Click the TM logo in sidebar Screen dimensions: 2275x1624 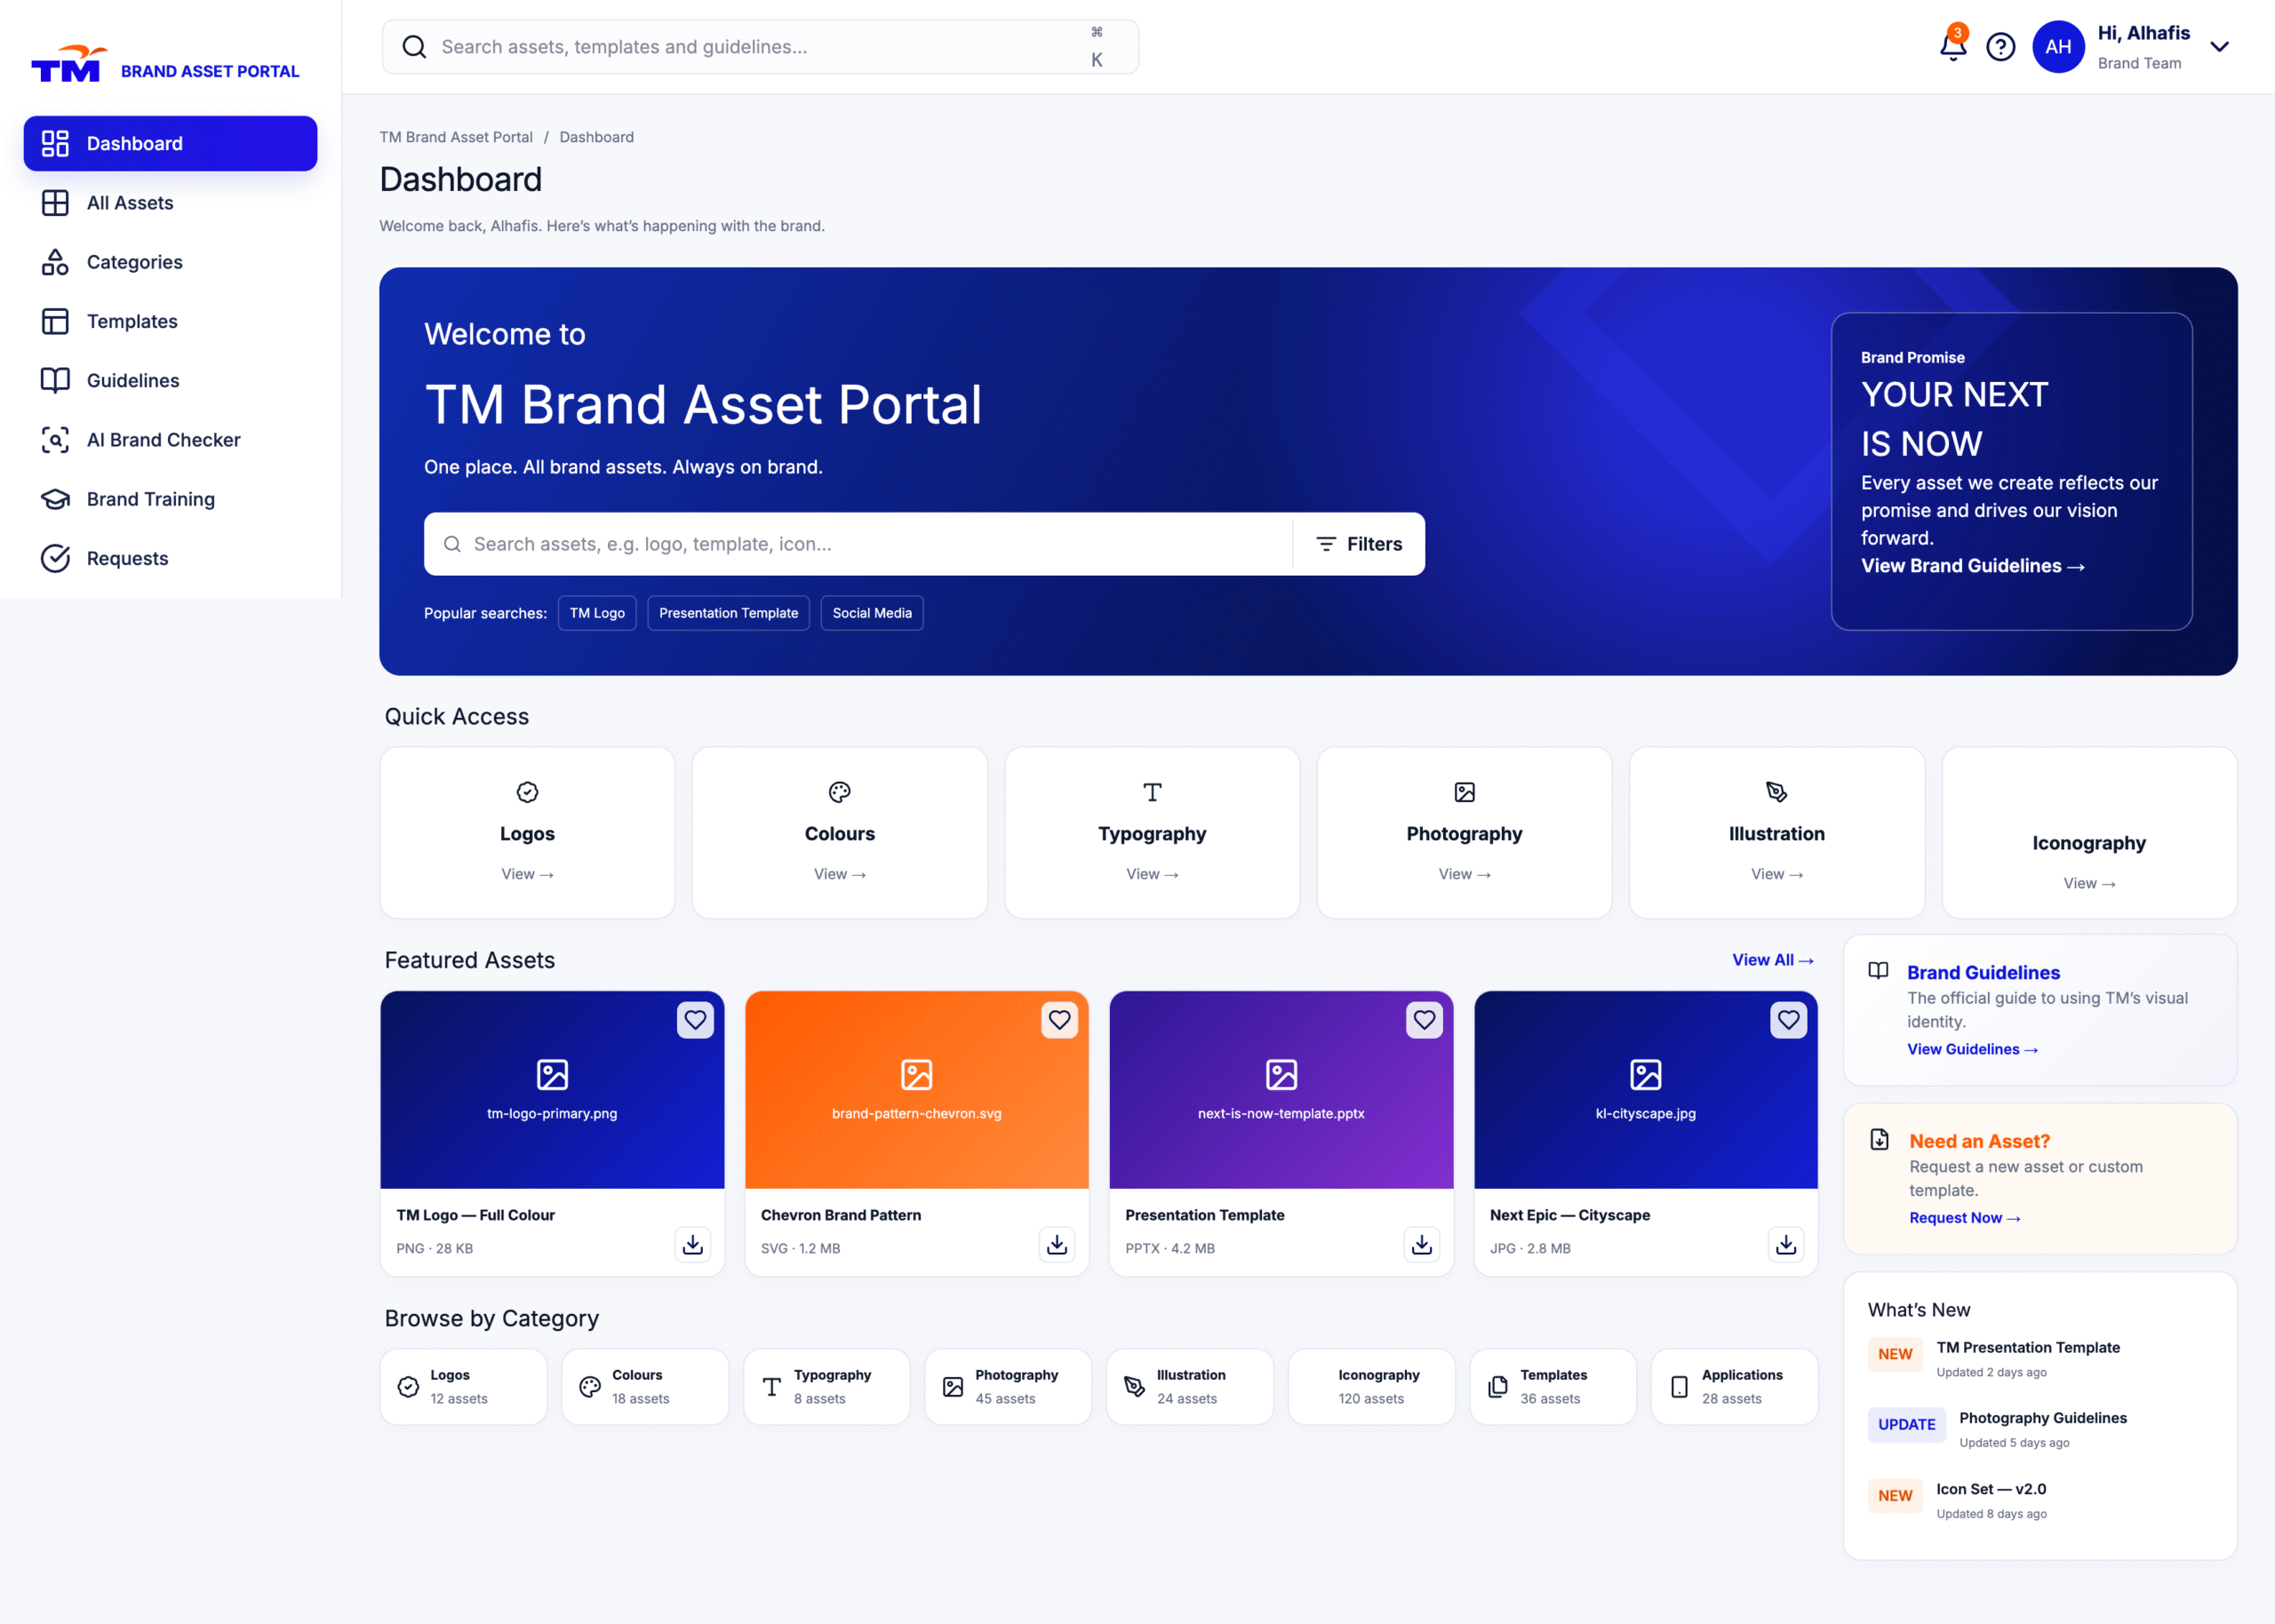pyautogui.click(x=68, y=64)
